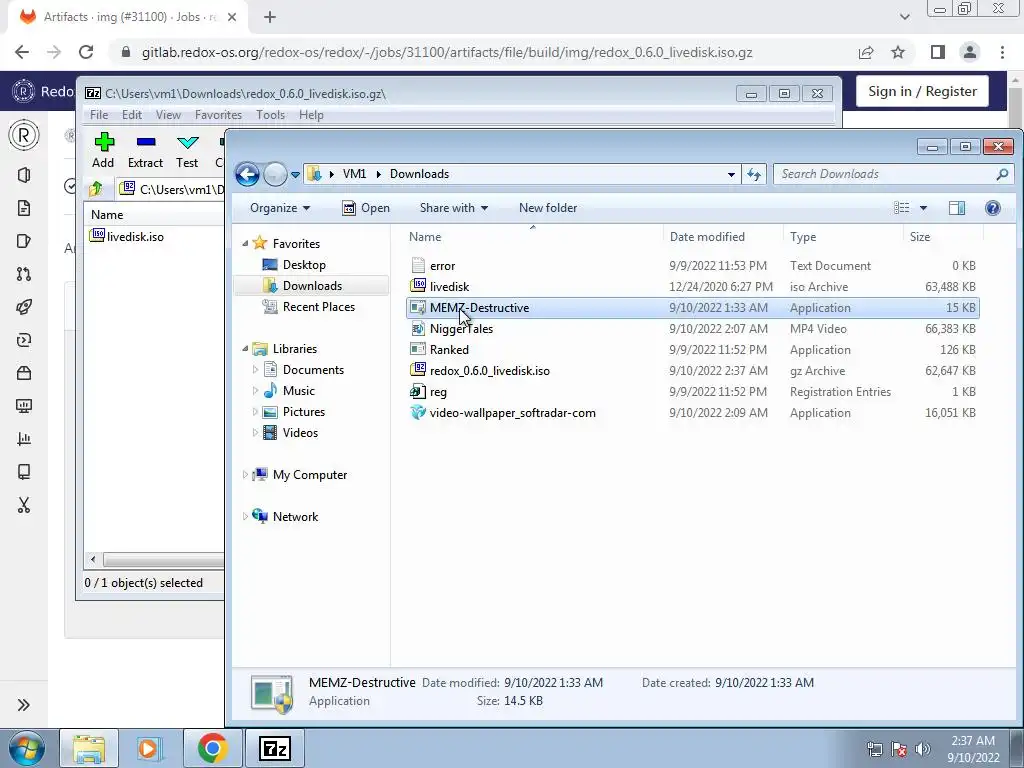
Task: Expand the Music library
Action: [x=255, y=391]
